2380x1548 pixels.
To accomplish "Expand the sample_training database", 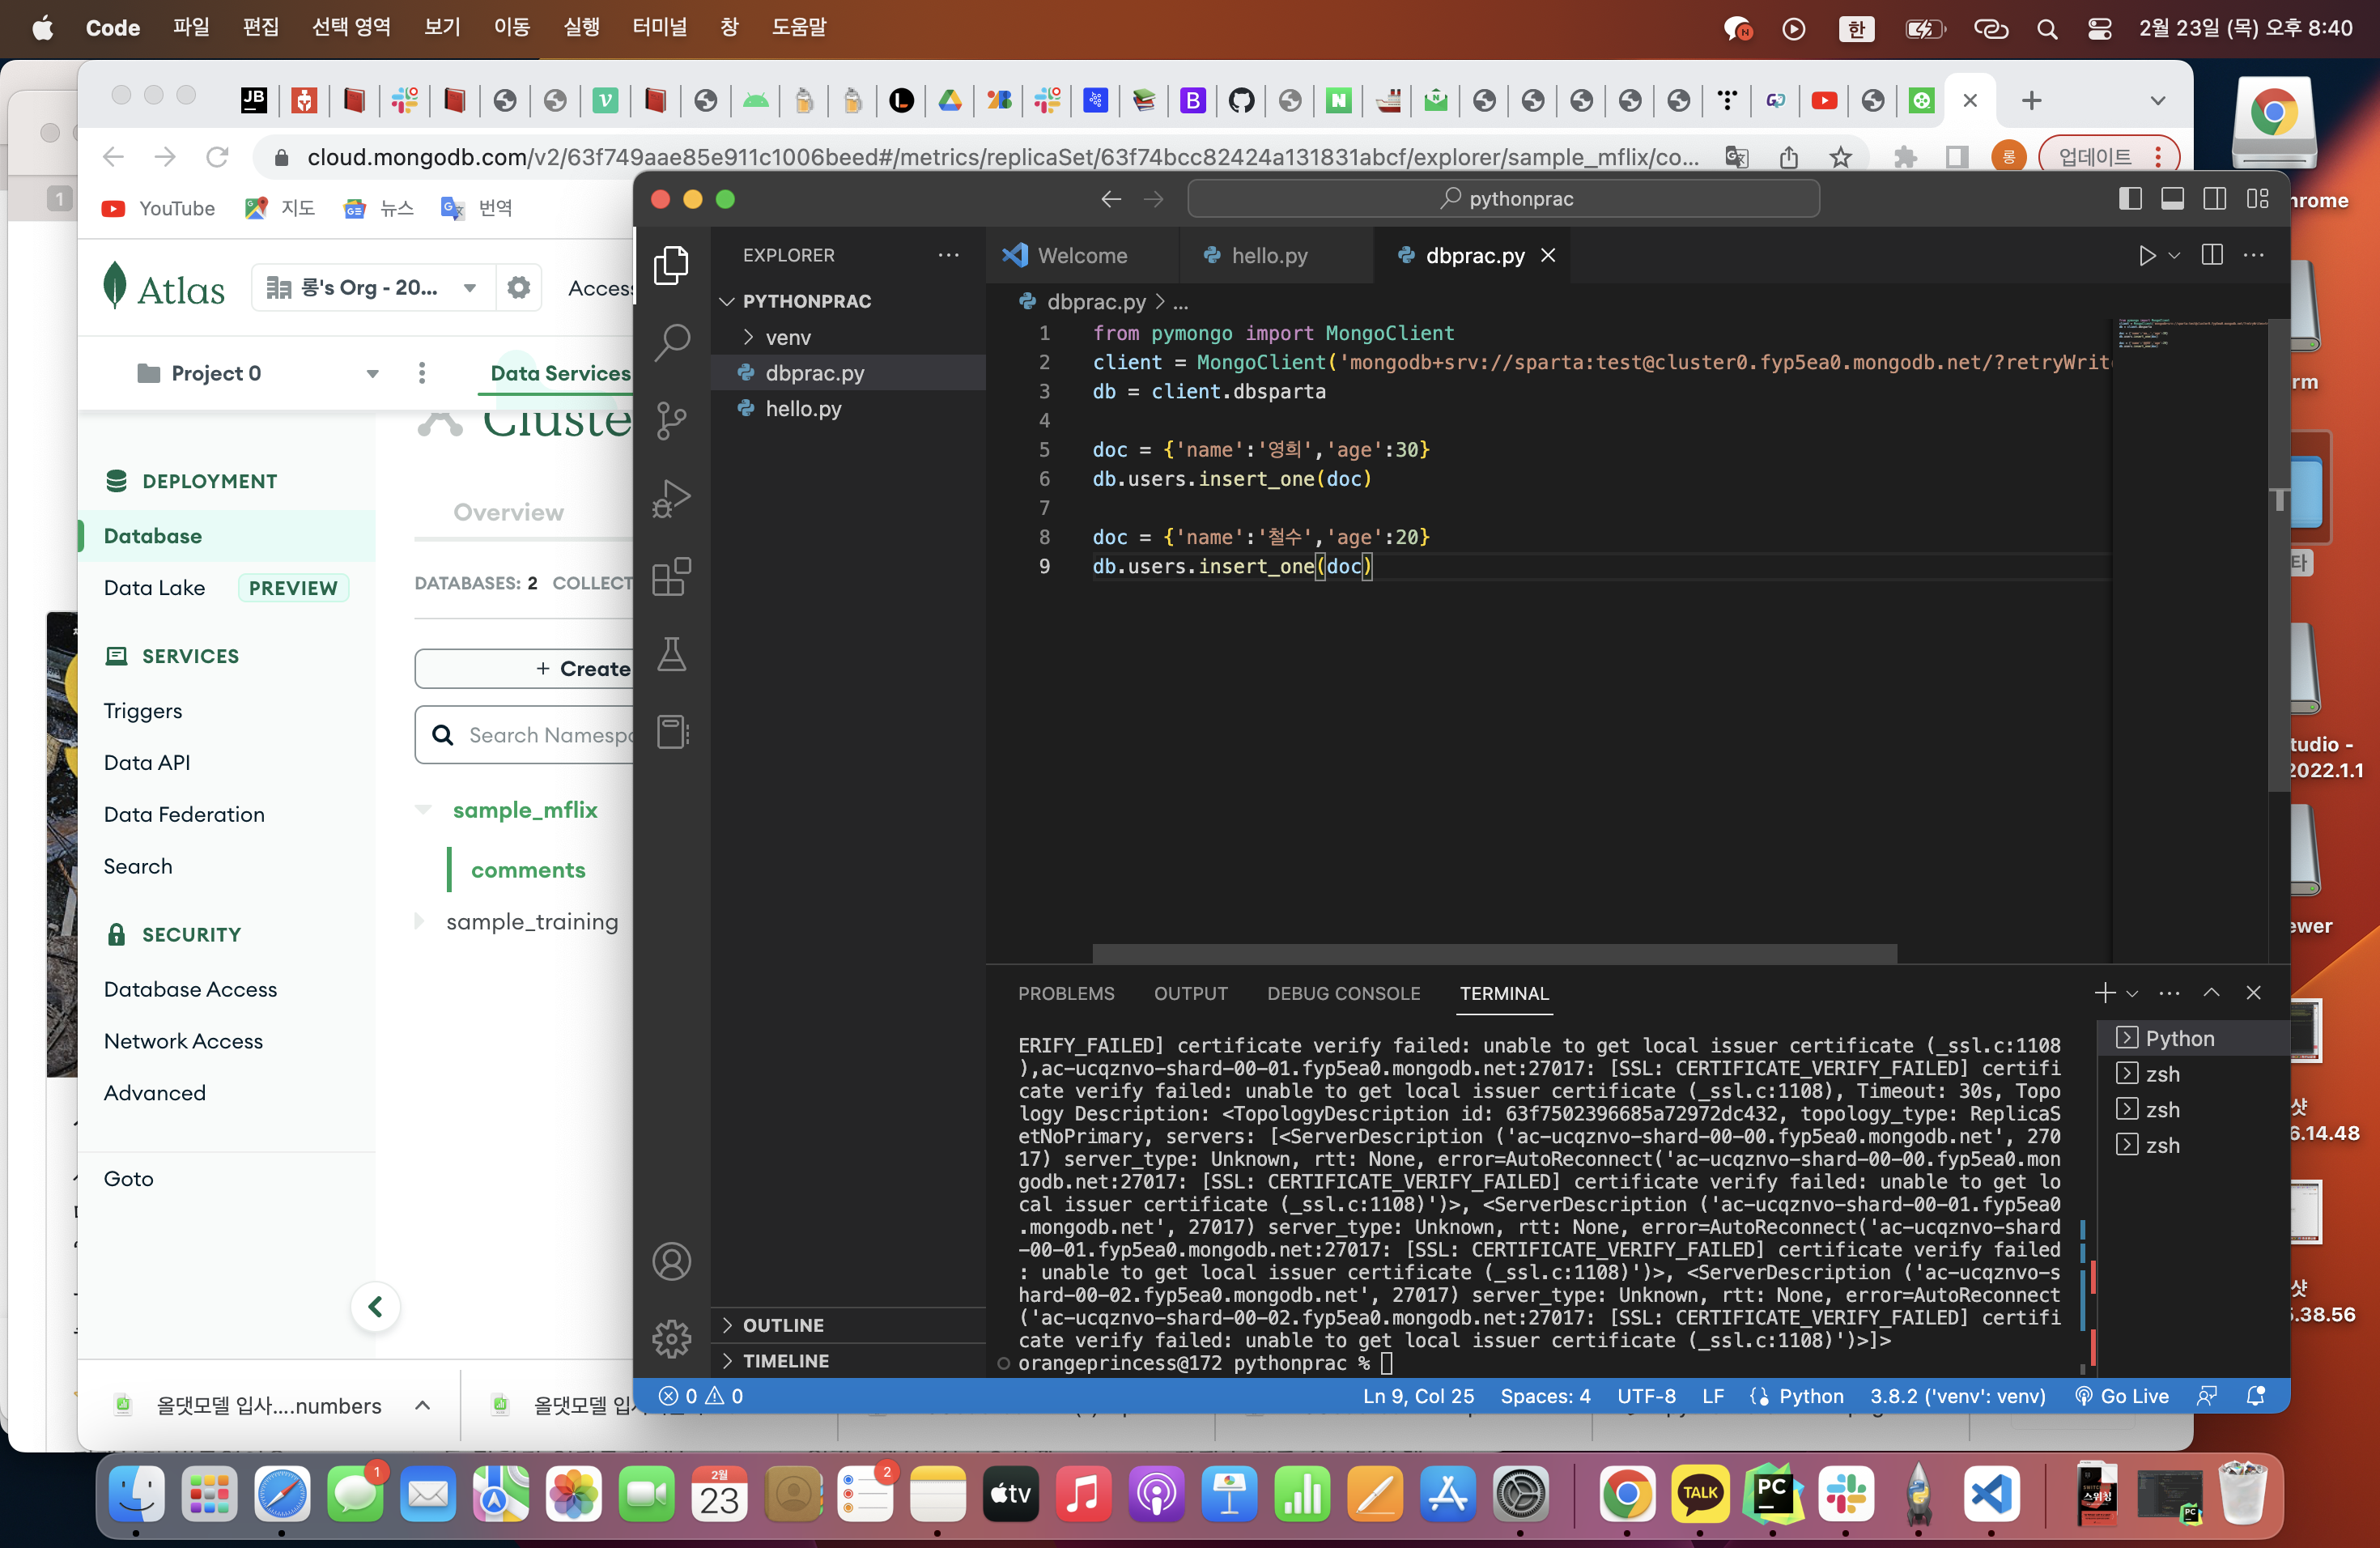I will (x=419, y=921).
